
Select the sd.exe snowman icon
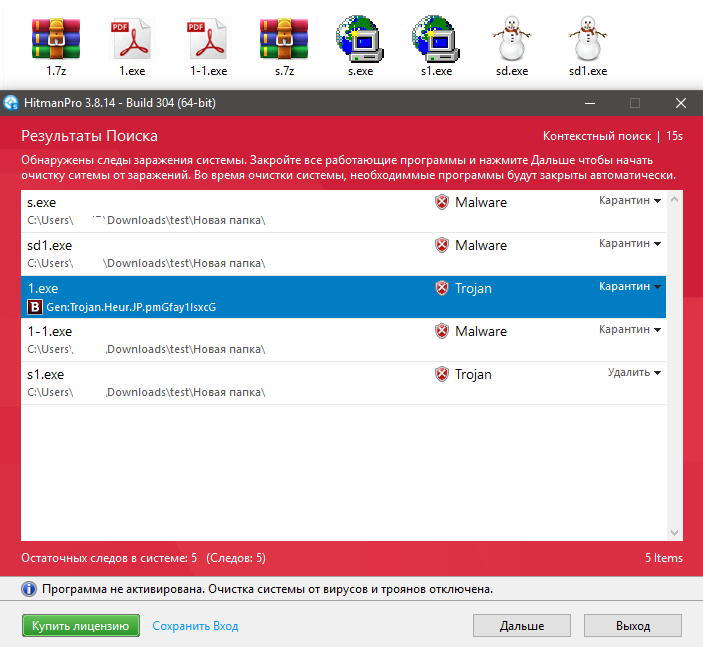pyautogui.click(x=512, y=39)
